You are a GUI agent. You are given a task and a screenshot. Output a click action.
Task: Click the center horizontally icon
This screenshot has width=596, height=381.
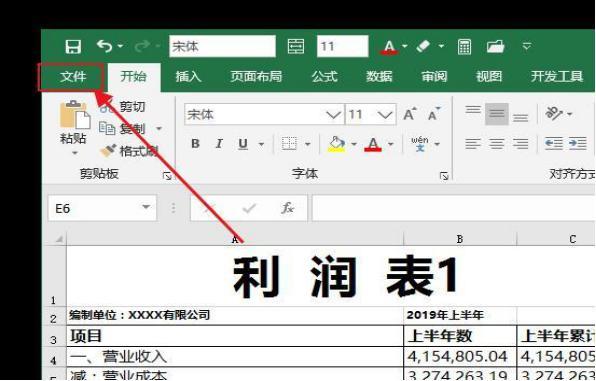click(x=497, y=144)
